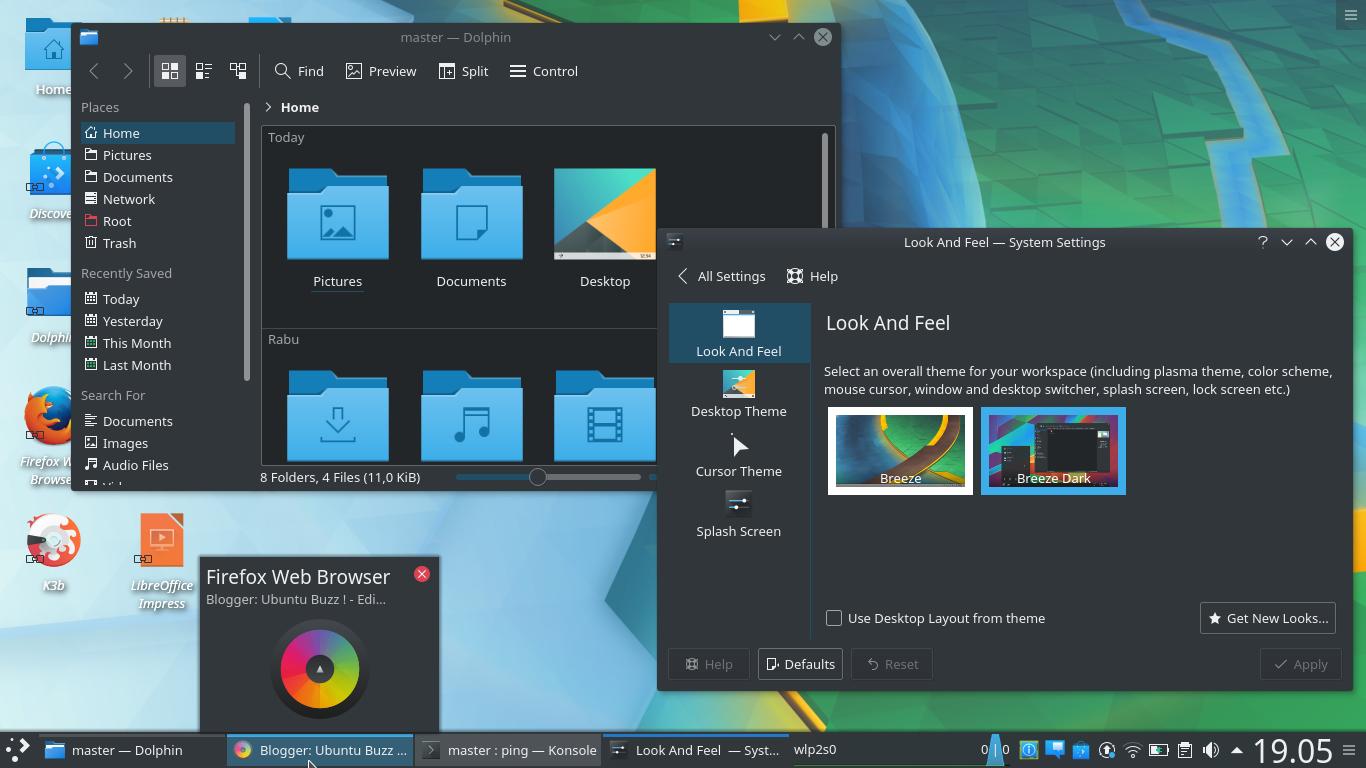Go back to All Settings
The height and width of the screenshot is (768, 1366).
point(720,276)
